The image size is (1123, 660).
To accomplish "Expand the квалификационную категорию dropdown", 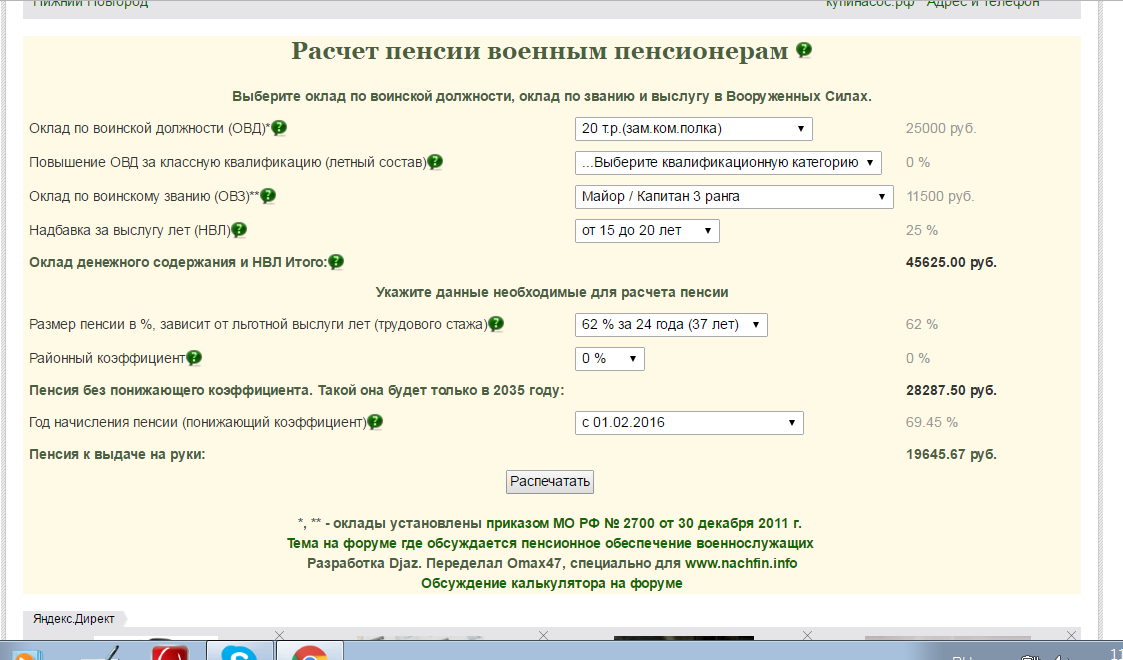I will point(727,163).
